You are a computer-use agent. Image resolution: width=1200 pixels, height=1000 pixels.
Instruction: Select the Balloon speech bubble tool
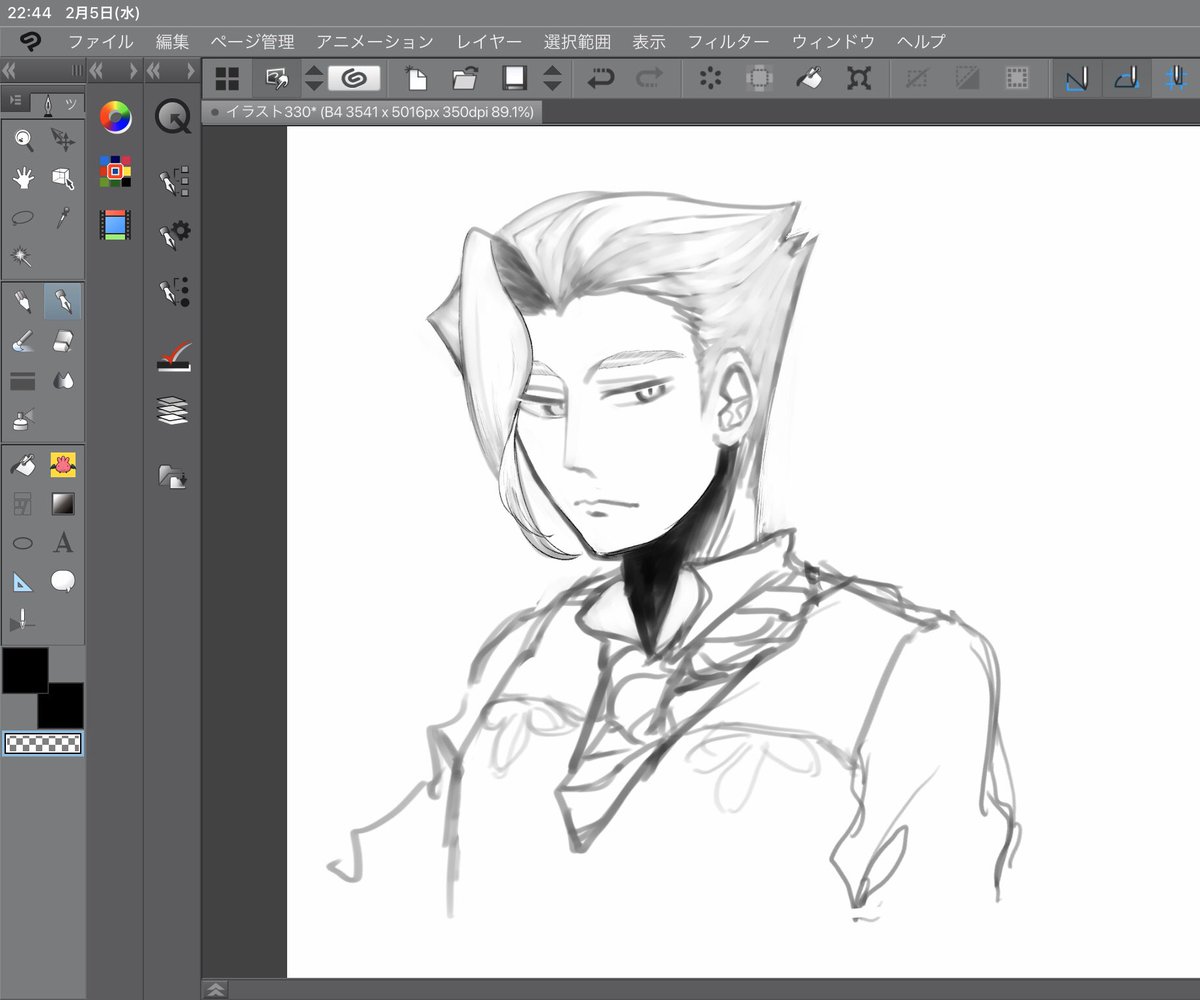point(62,581)
